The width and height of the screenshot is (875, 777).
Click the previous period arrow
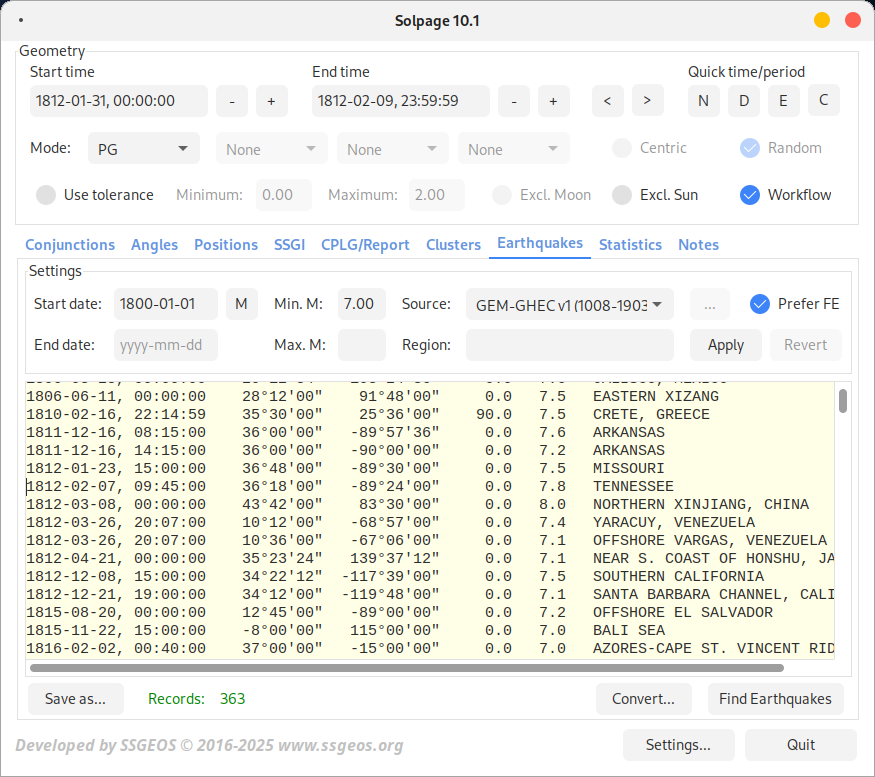coord(607,100)
